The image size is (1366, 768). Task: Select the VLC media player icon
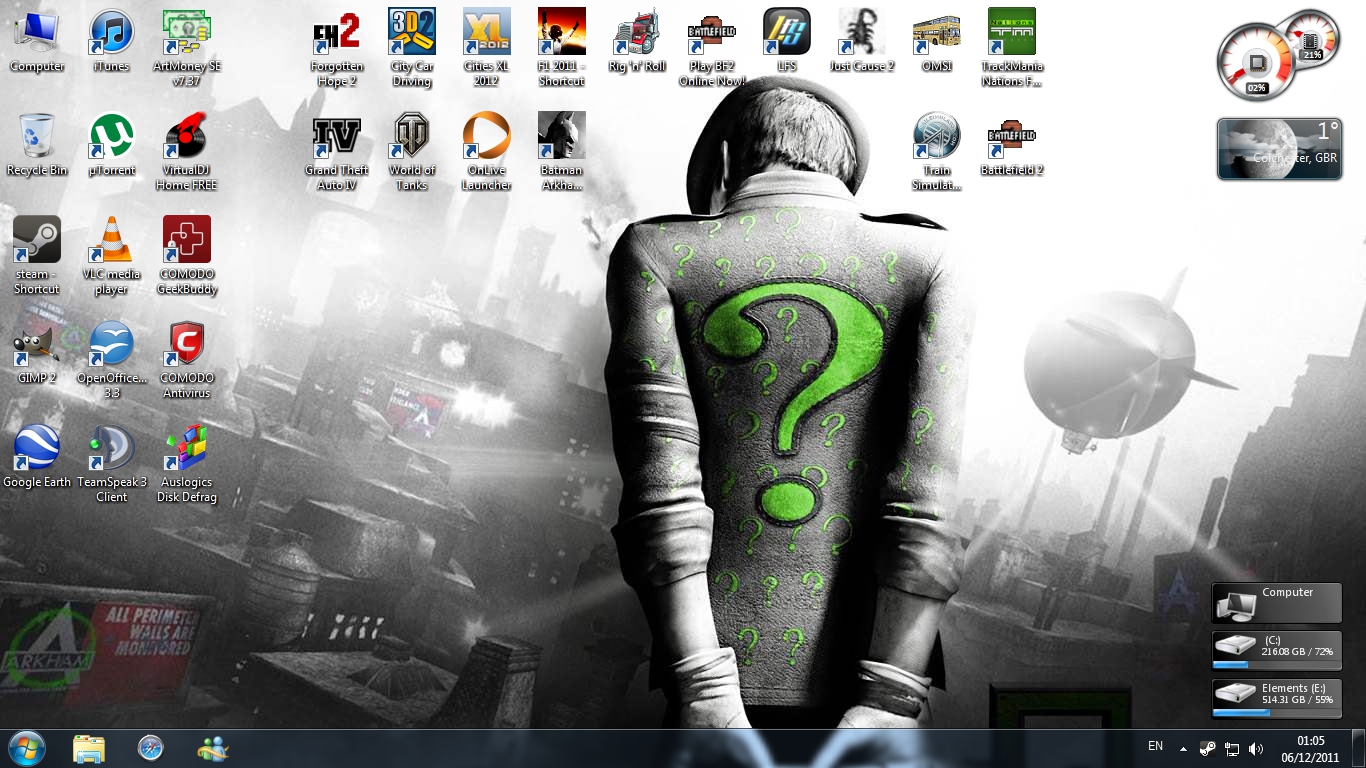pos(111,256)
